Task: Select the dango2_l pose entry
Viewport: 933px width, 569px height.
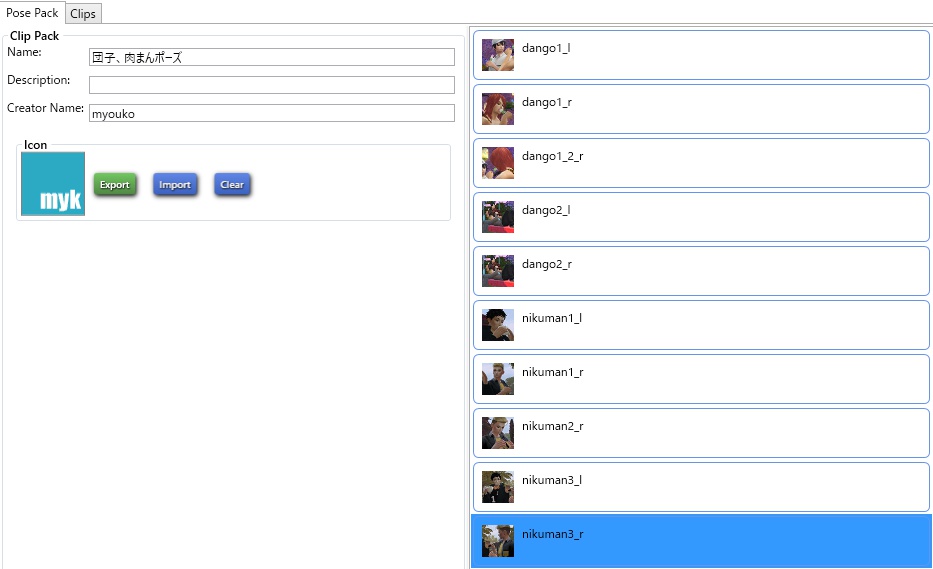Action: click(701, 217)
